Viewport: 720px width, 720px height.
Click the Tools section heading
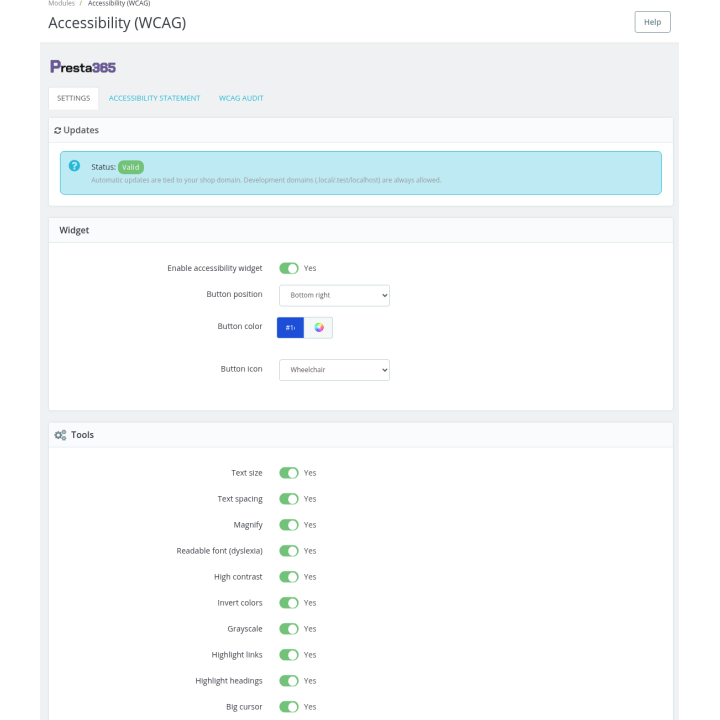pos(82,435)
